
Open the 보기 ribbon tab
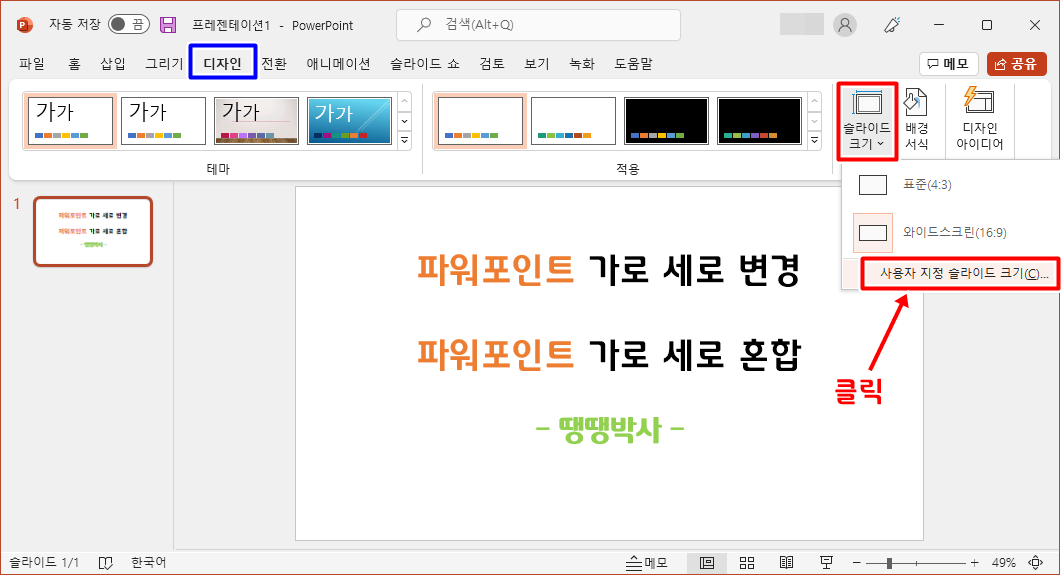[537, 63]
